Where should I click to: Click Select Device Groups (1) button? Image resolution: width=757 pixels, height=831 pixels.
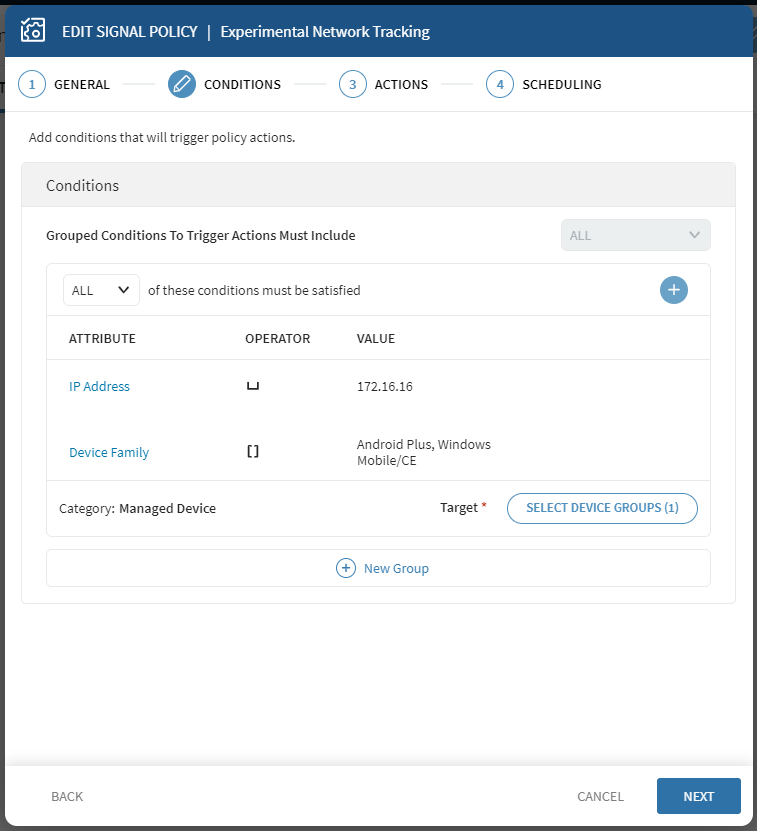coord(602,508)
